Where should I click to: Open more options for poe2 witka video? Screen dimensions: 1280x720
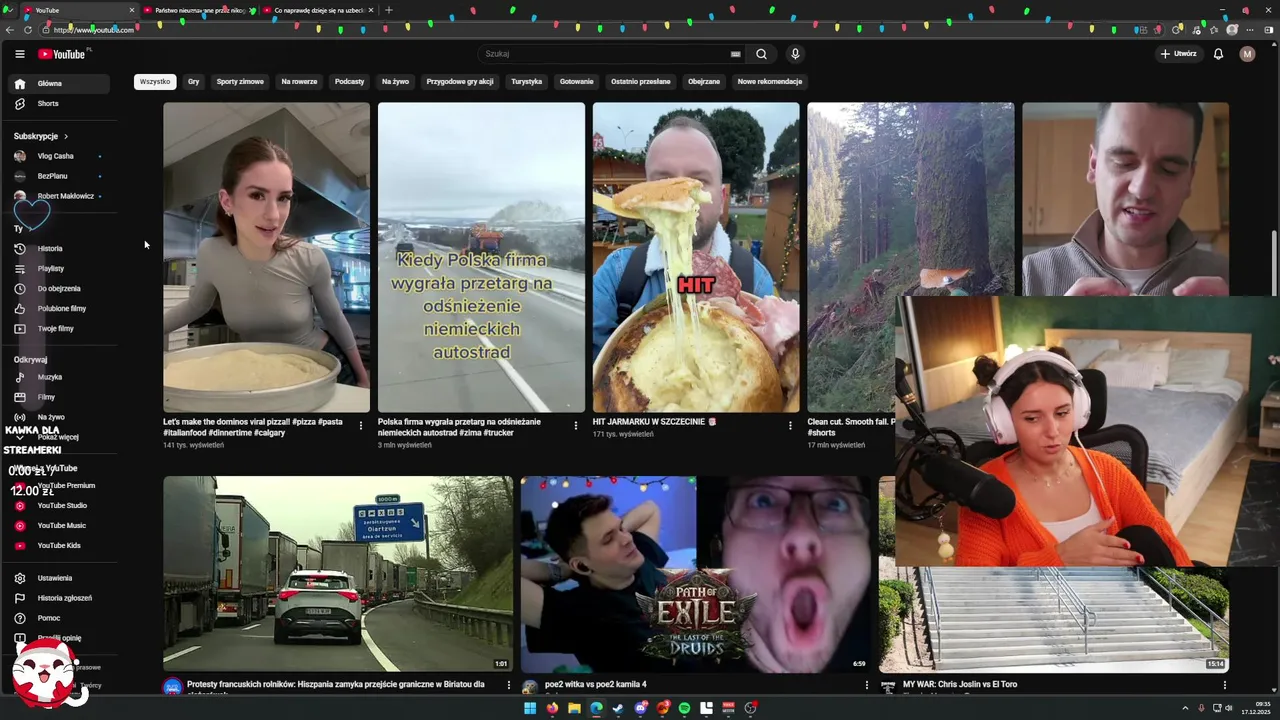pos(866,685)
